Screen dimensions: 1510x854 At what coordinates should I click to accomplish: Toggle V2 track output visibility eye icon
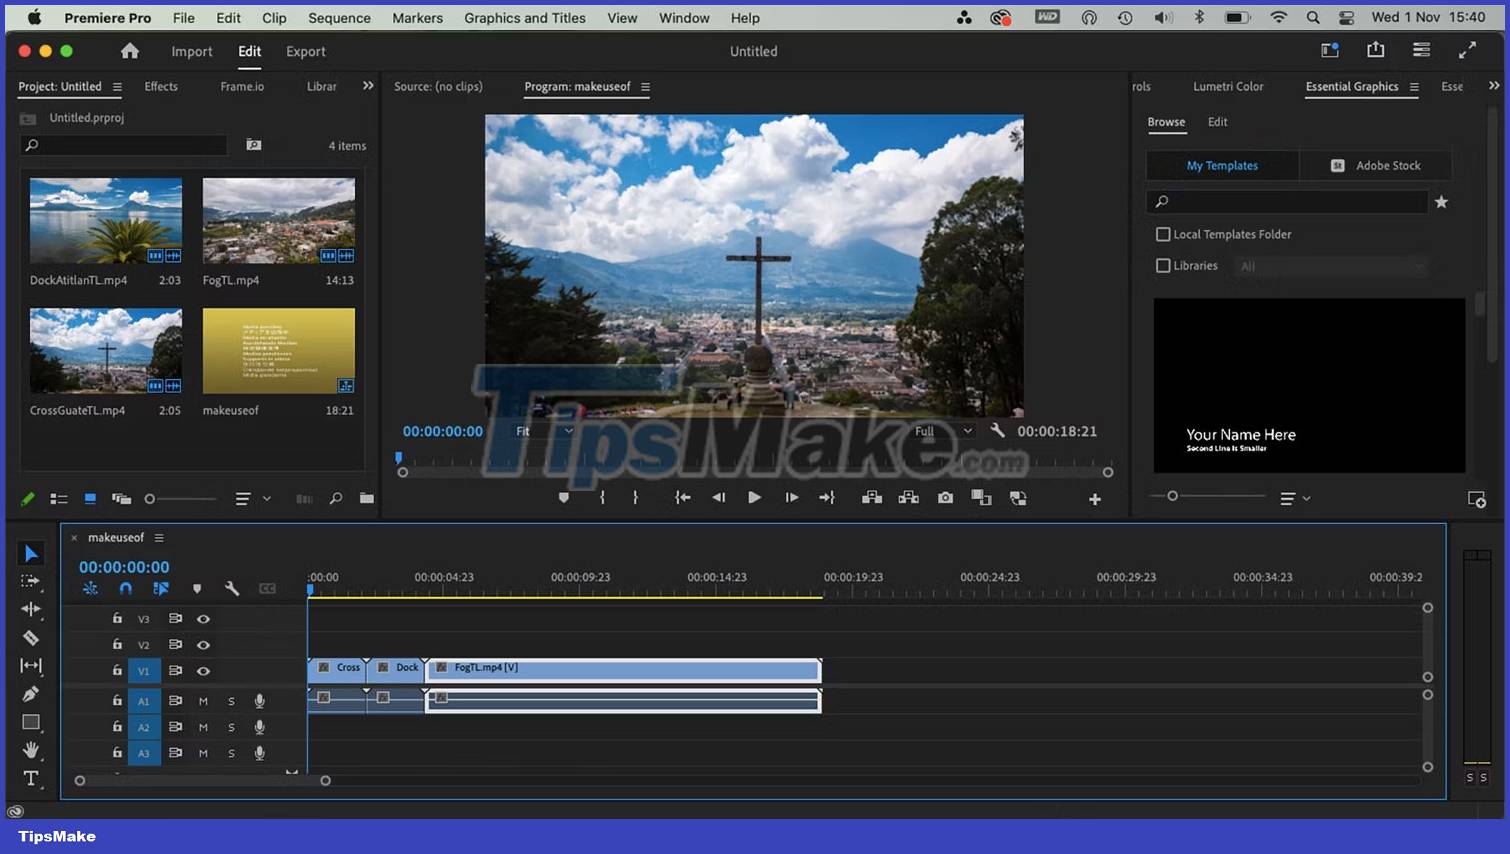[203, 644]
